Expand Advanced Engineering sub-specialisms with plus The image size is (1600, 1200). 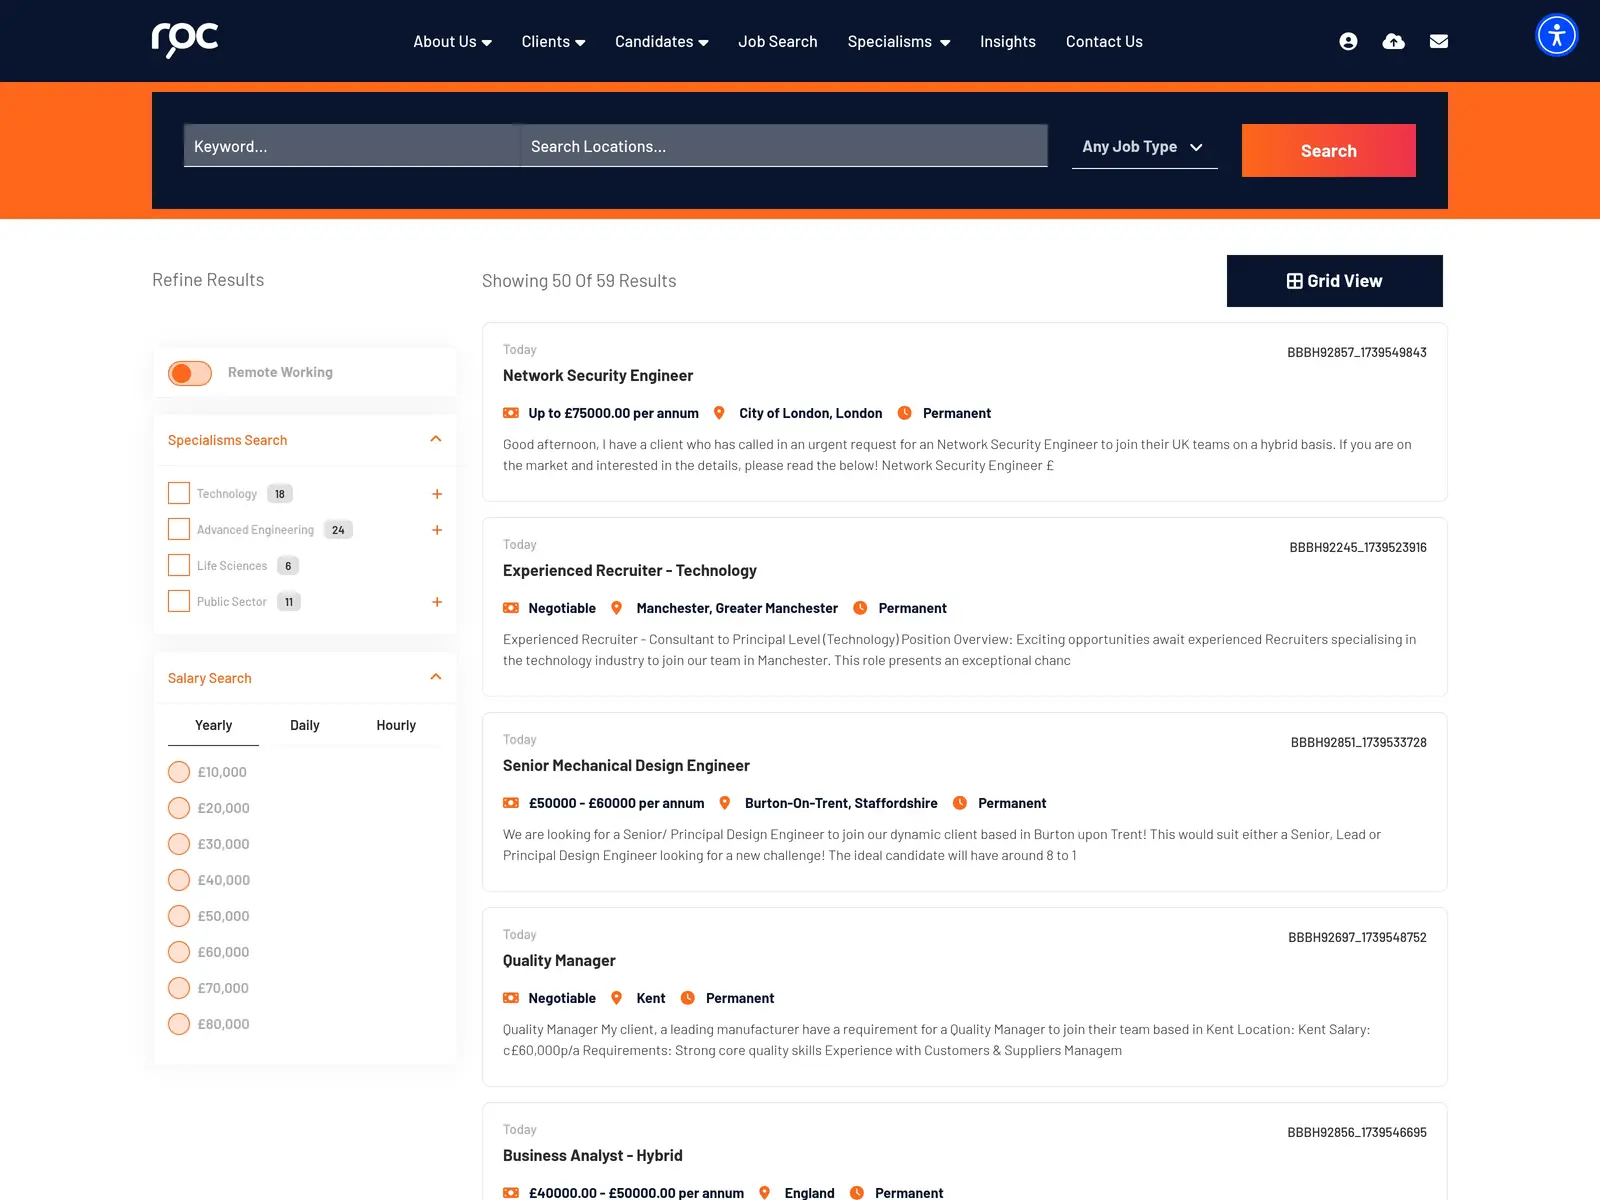[437, 530]
